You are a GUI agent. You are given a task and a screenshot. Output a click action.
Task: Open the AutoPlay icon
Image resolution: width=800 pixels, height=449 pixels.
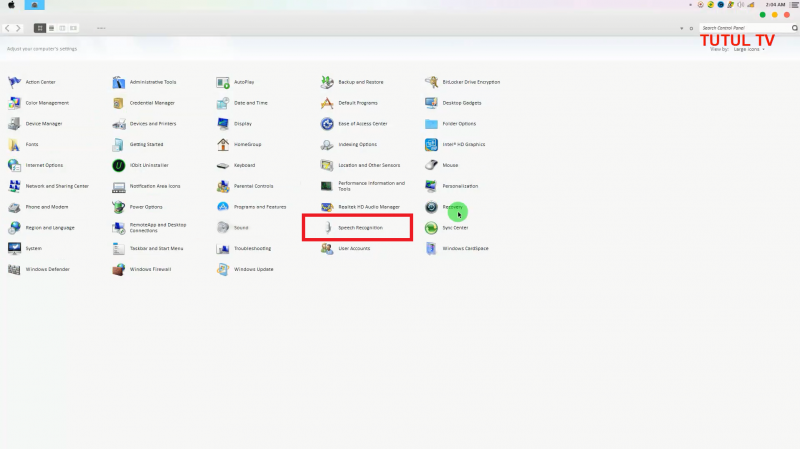223,82
